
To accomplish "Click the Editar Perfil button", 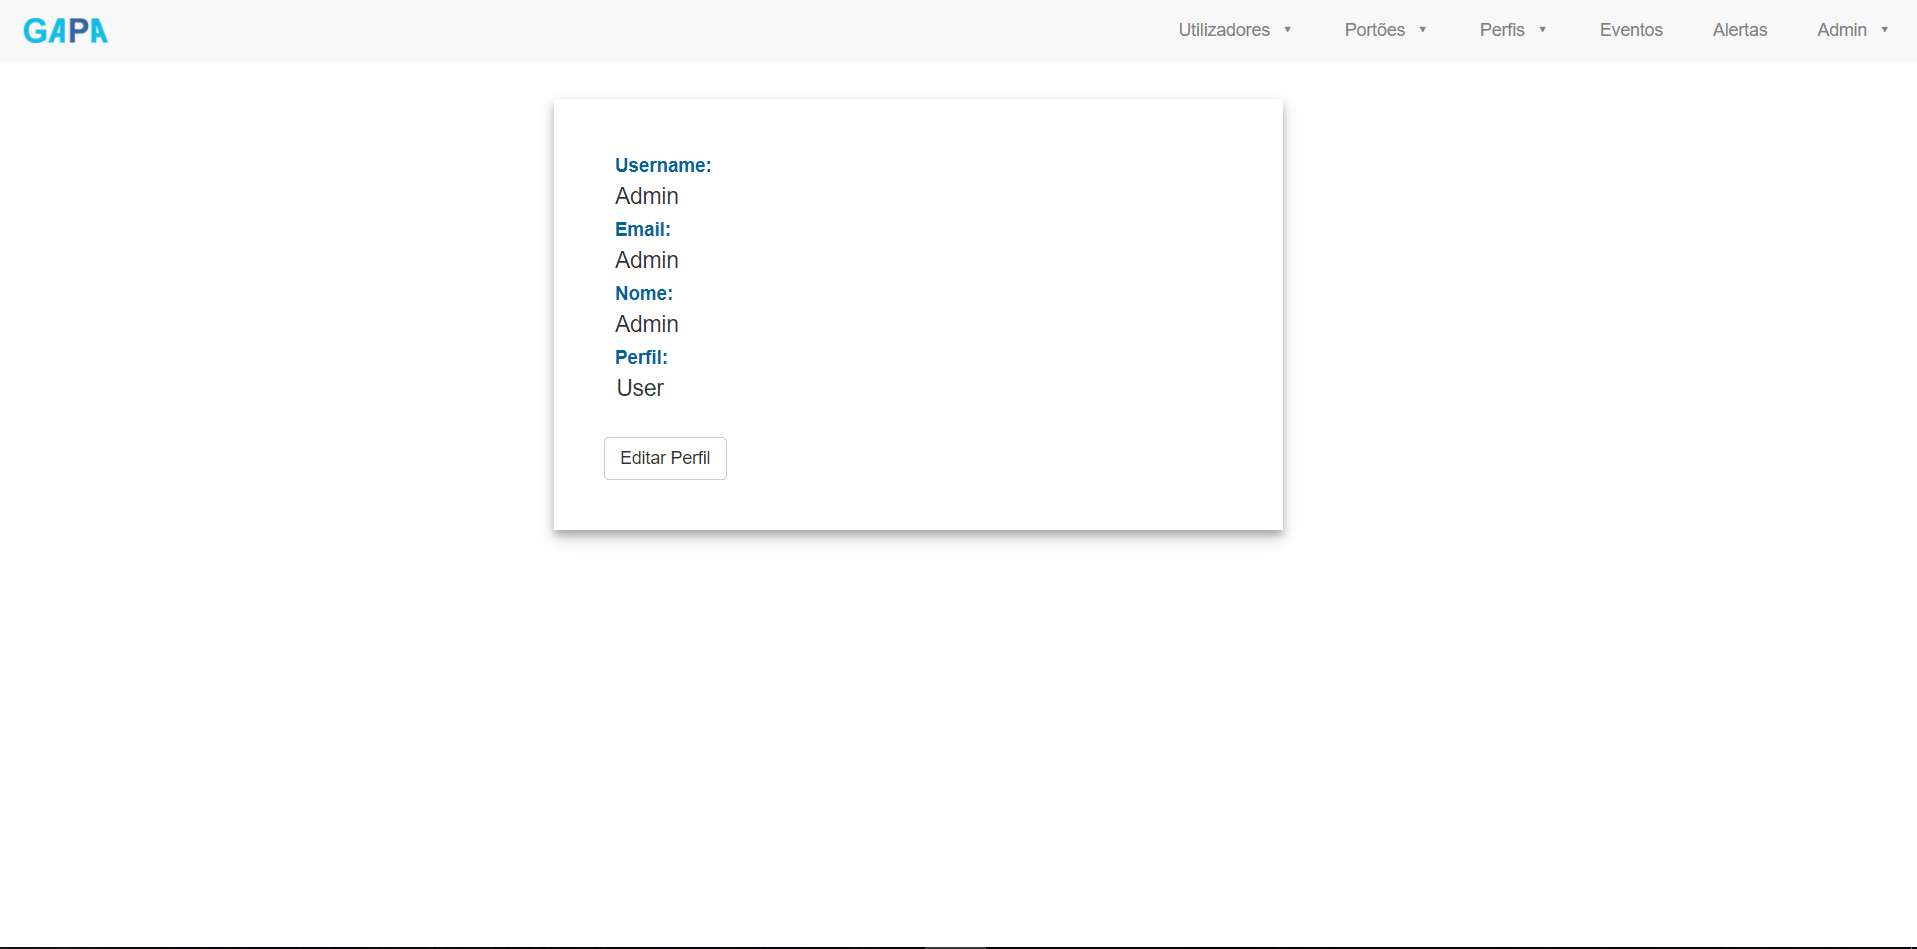I will tap(665, 458).
